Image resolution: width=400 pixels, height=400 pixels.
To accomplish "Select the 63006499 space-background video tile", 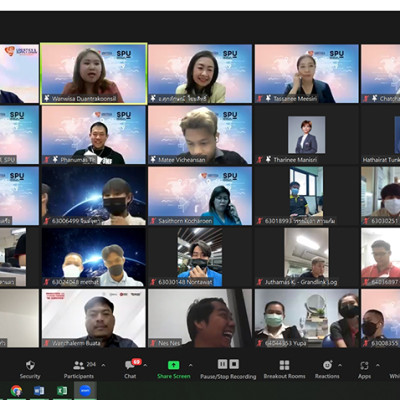I will pyautogui.click(x=94, y=196).
